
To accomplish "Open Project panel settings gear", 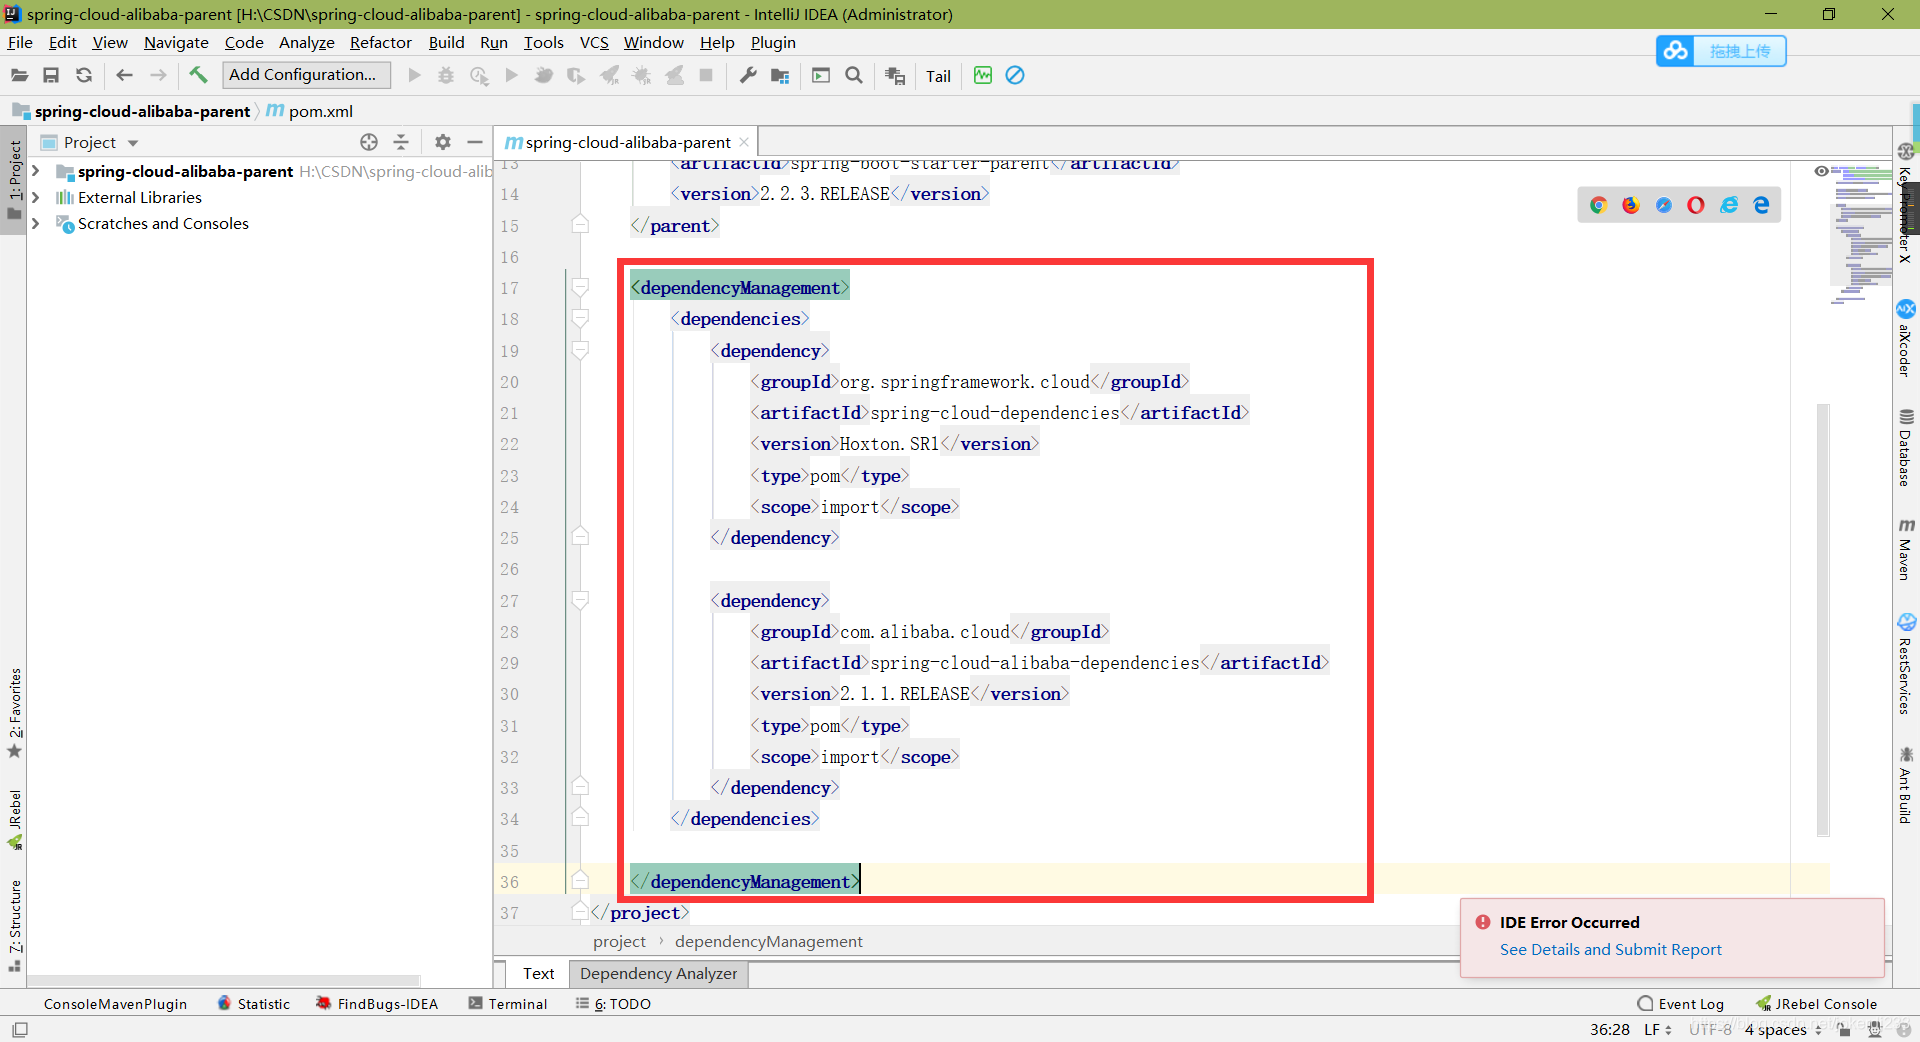I will (443, 142).
